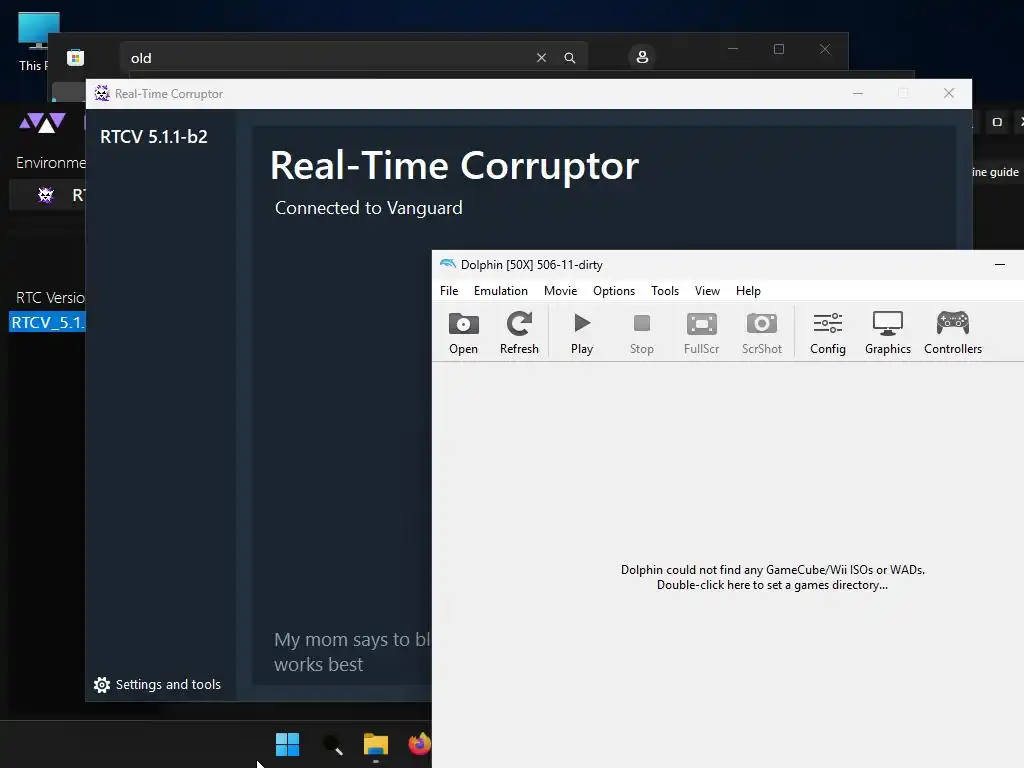
Task: Select the RTCV_5.1 version list entry
Action: (x=47, y=322)
